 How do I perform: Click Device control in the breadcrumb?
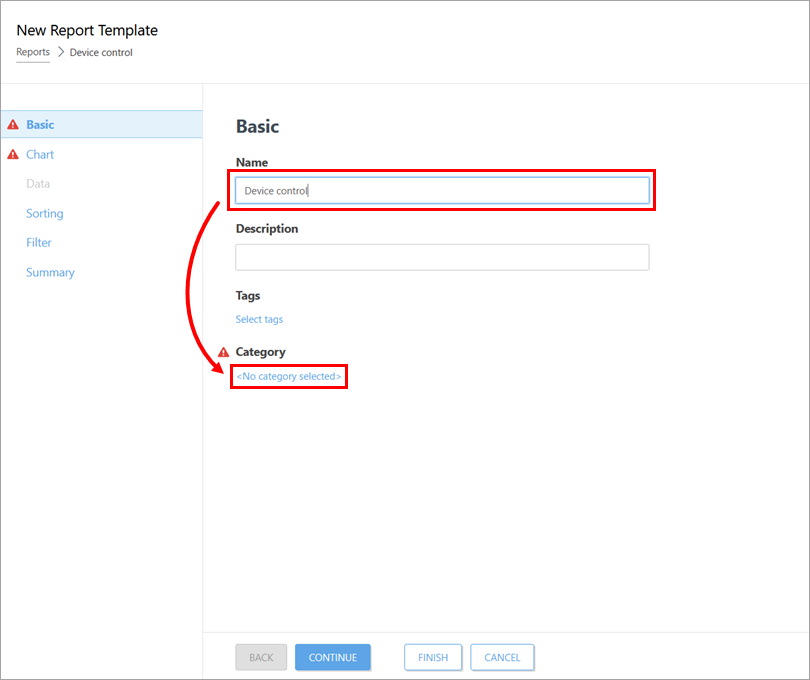coord(101,52)
